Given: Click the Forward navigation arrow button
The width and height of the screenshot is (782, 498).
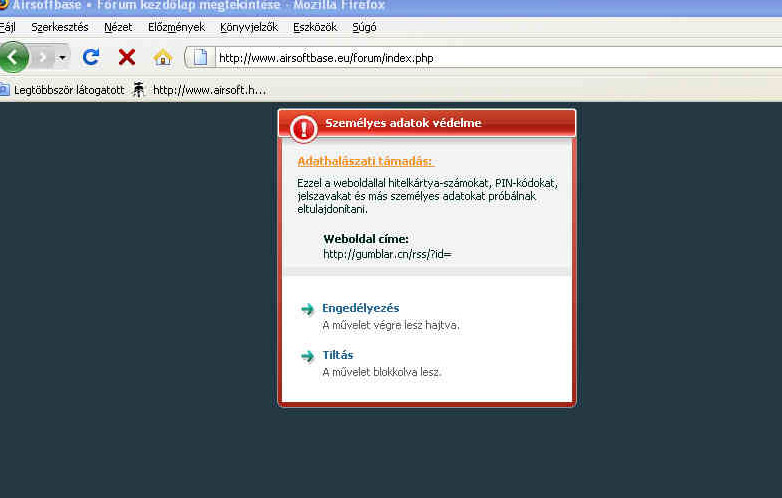Looking at the screenshot, I should pyautogui.click(x=43, y=57).
